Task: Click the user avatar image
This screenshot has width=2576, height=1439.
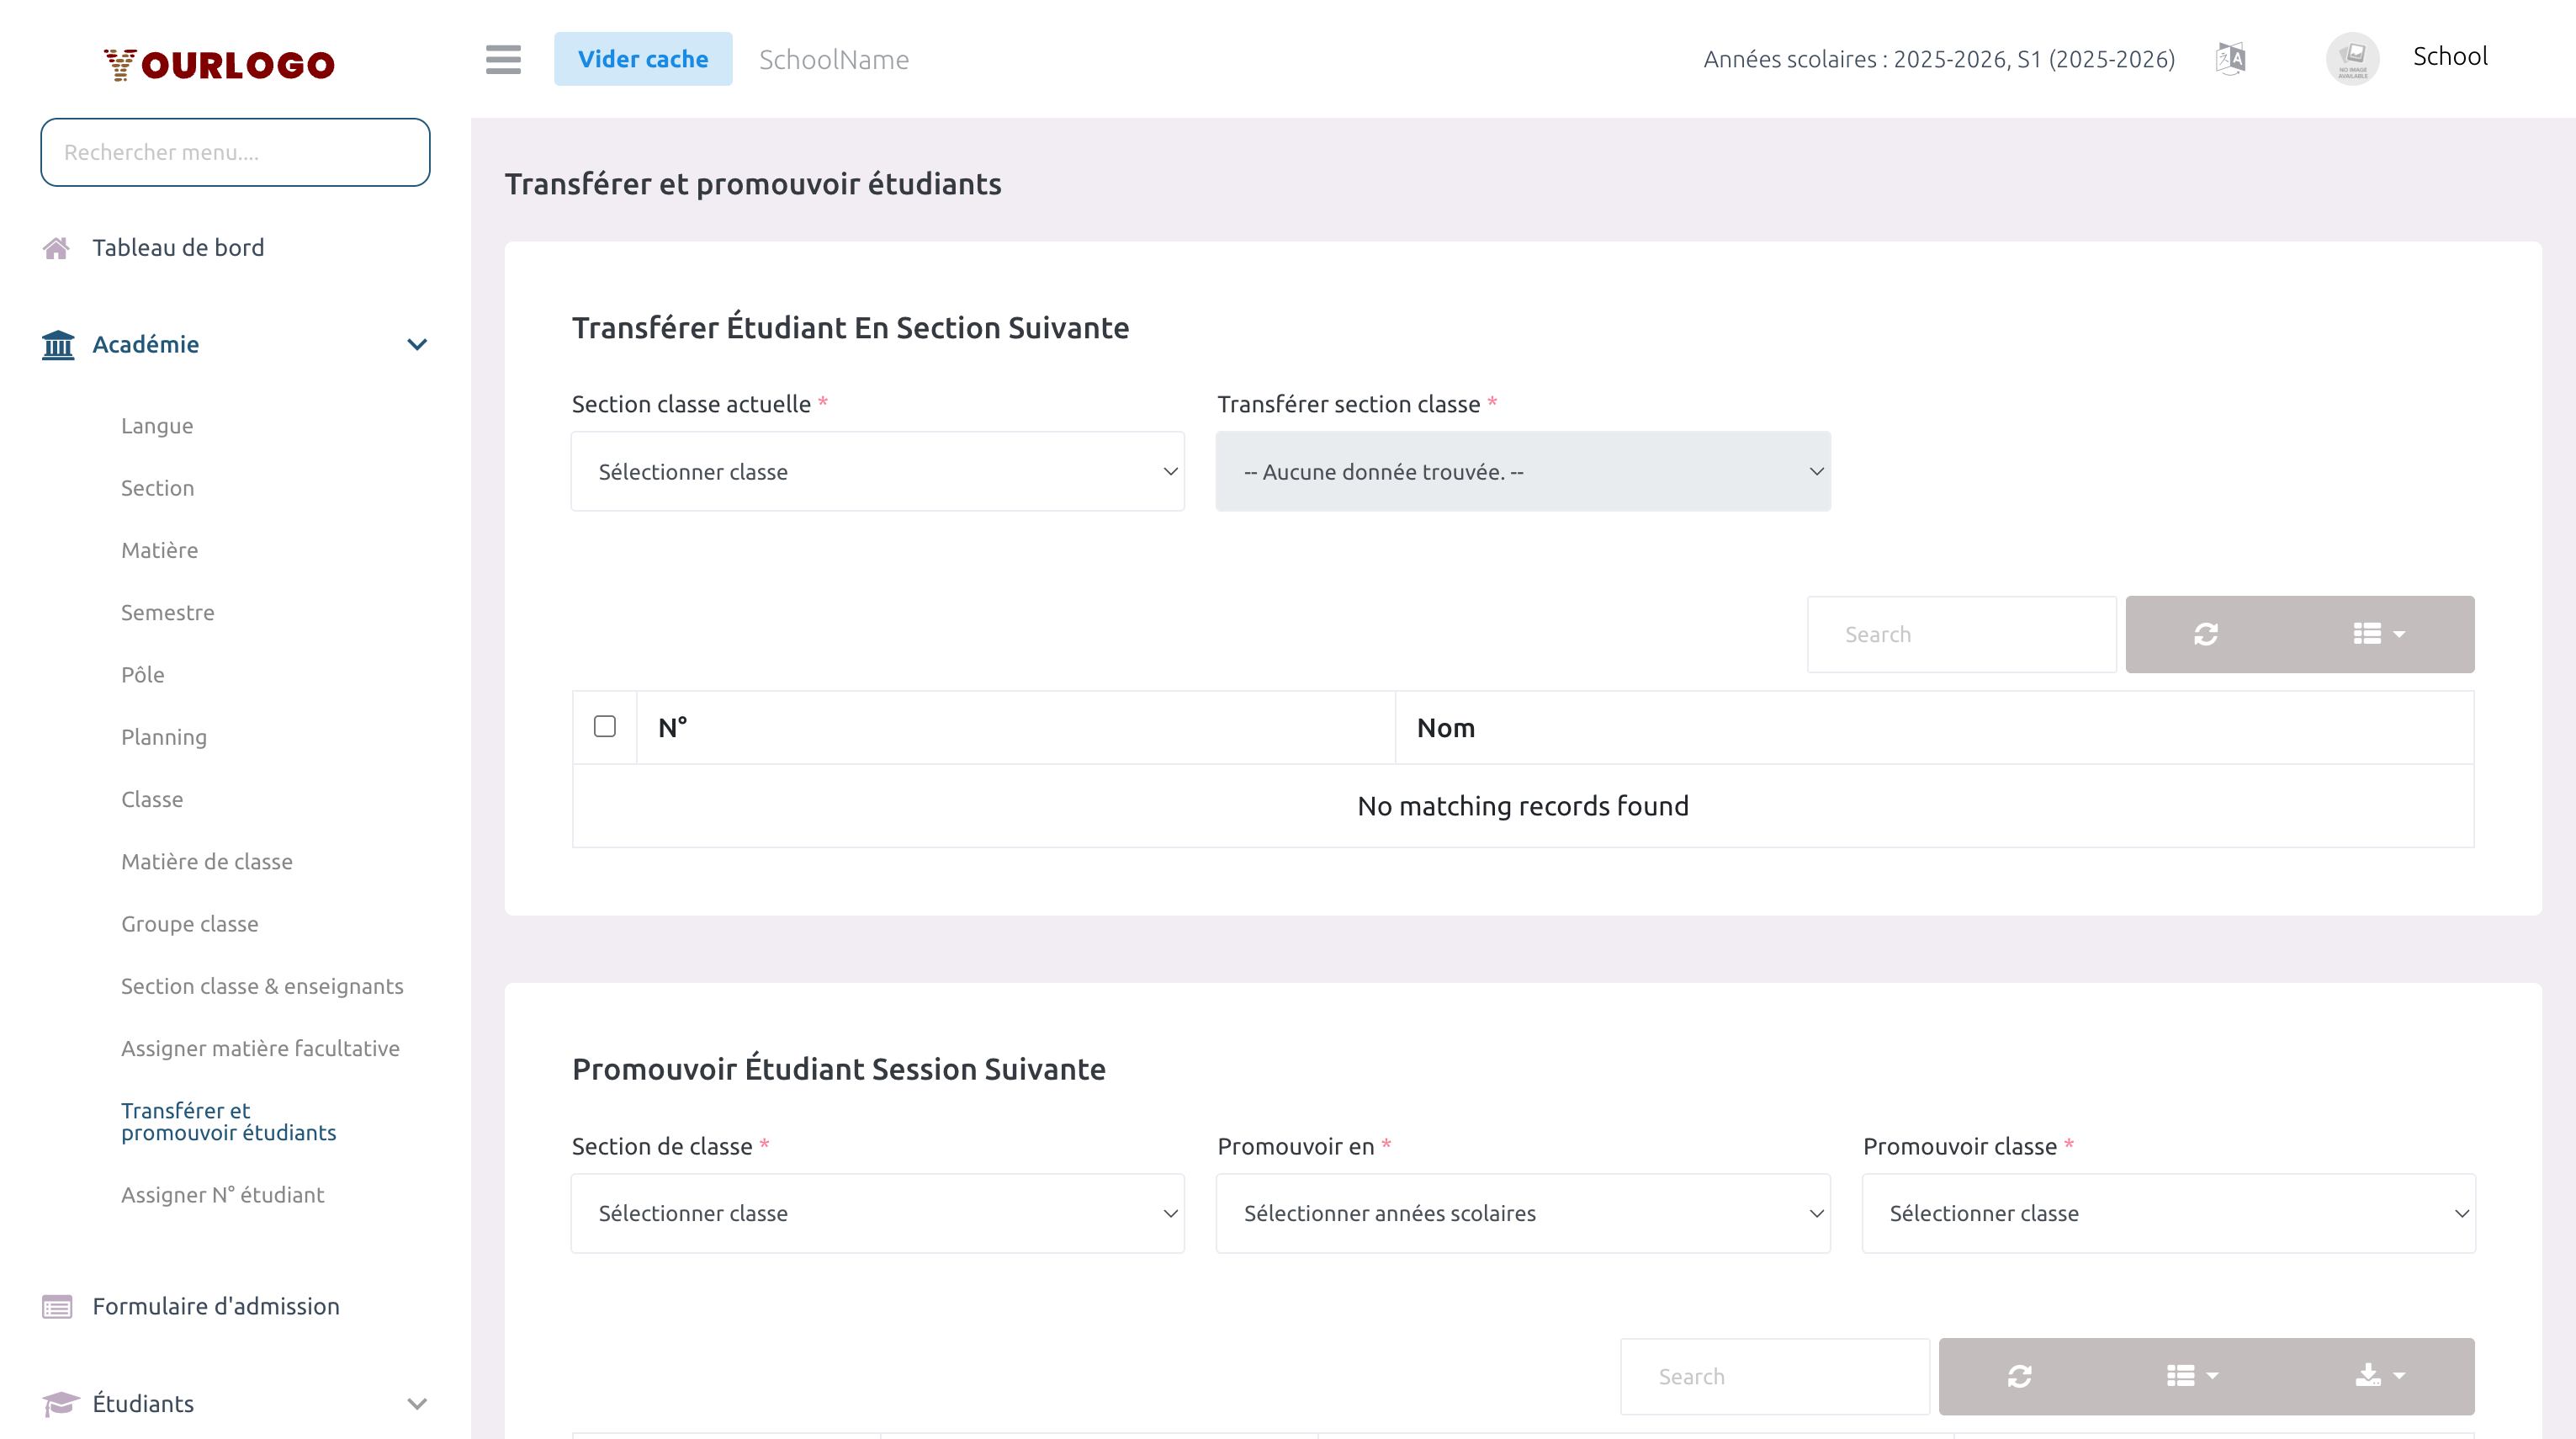Action: point(2352,59)
